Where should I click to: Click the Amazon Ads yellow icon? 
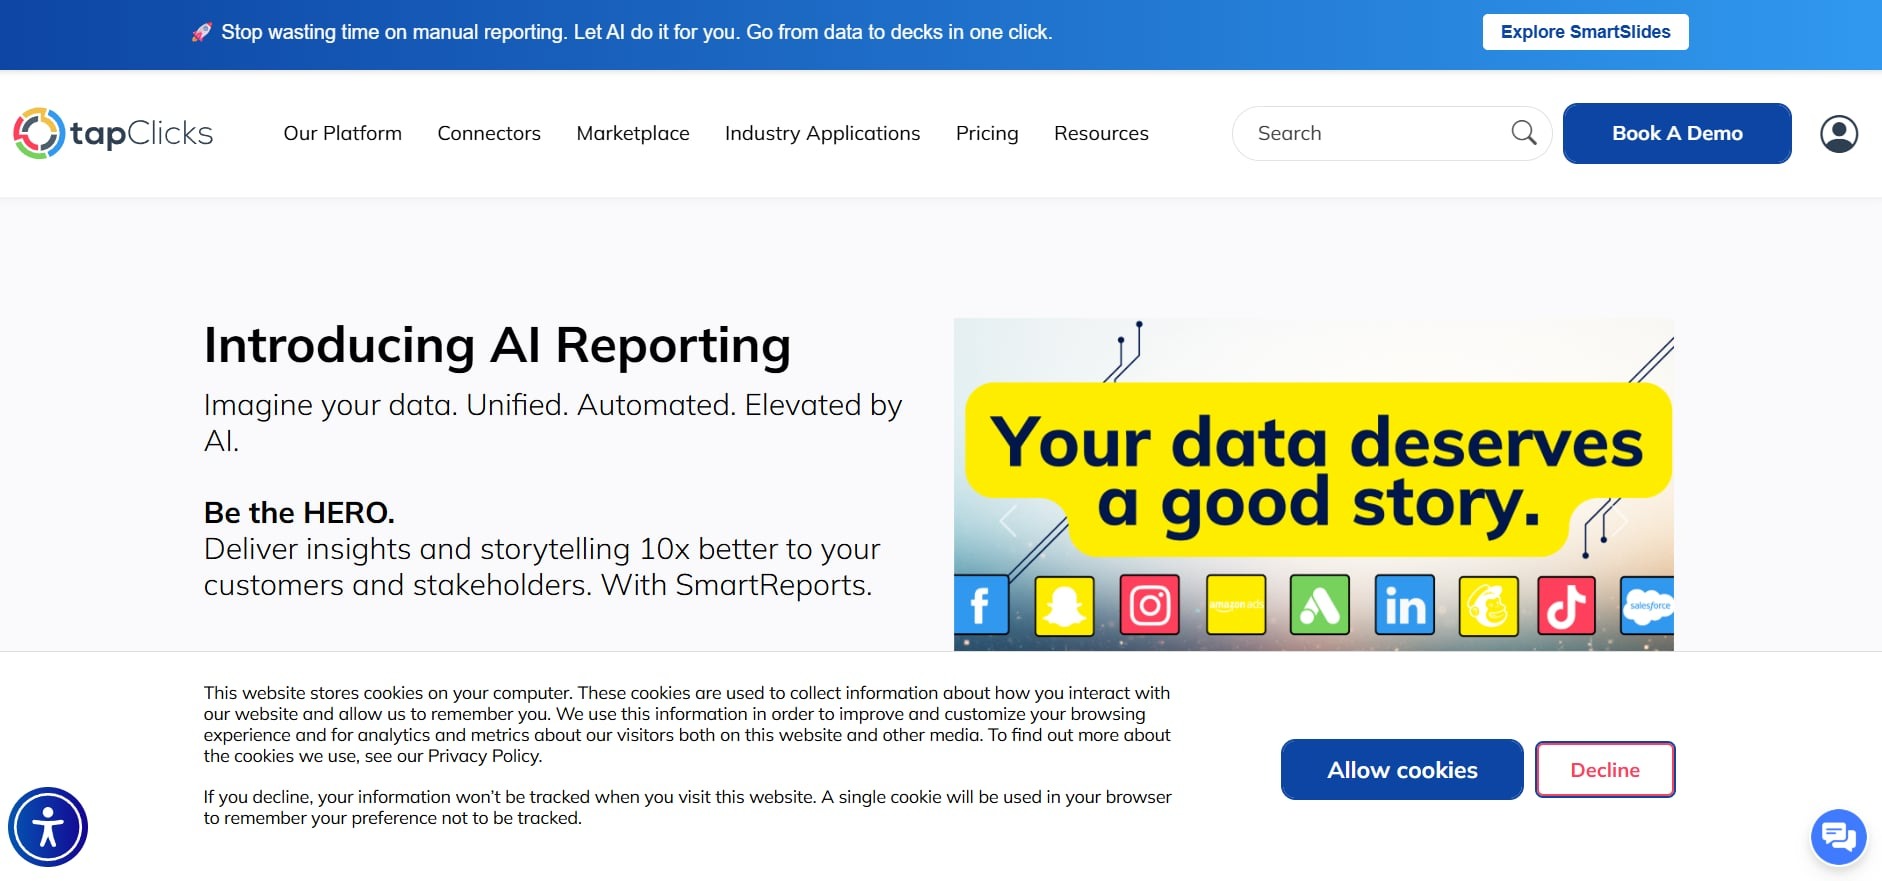coord(1235,605)
